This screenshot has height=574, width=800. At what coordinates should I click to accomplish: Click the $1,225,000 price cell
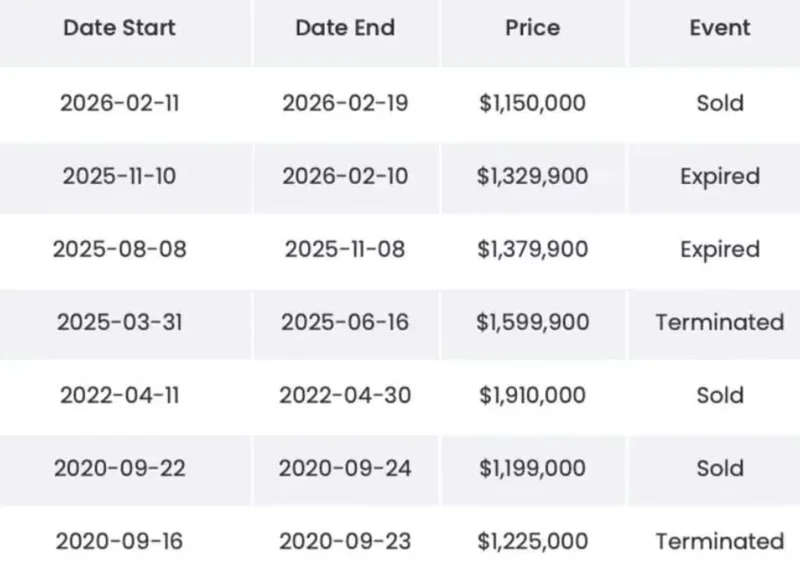531,541
